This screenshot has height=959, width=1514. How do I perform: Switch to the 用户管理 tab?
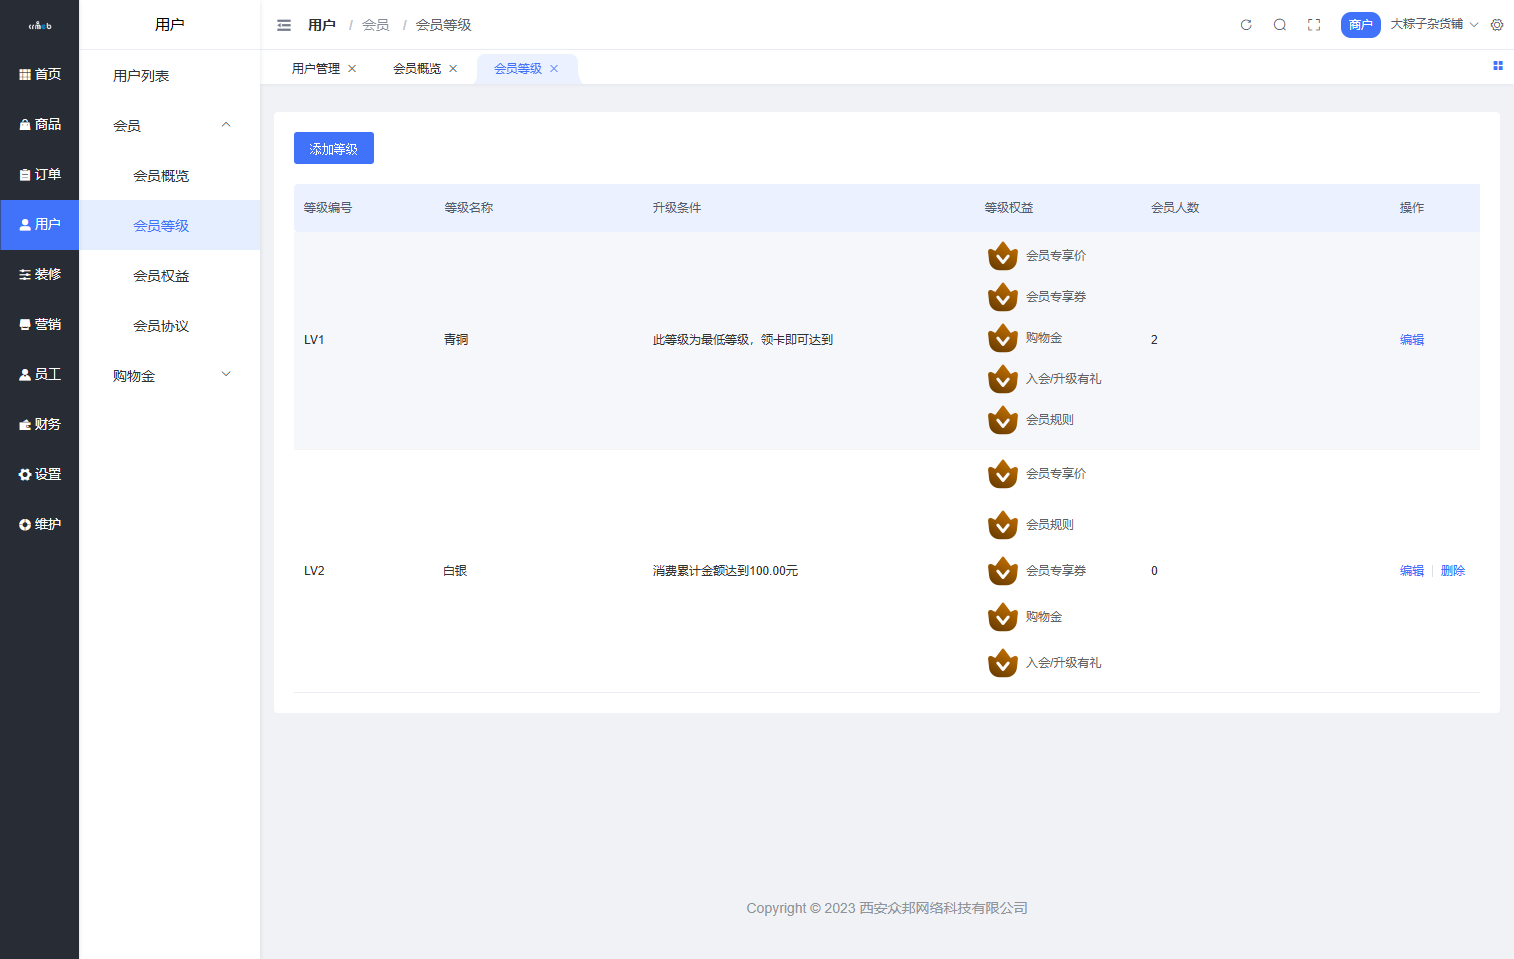point(315,69)
